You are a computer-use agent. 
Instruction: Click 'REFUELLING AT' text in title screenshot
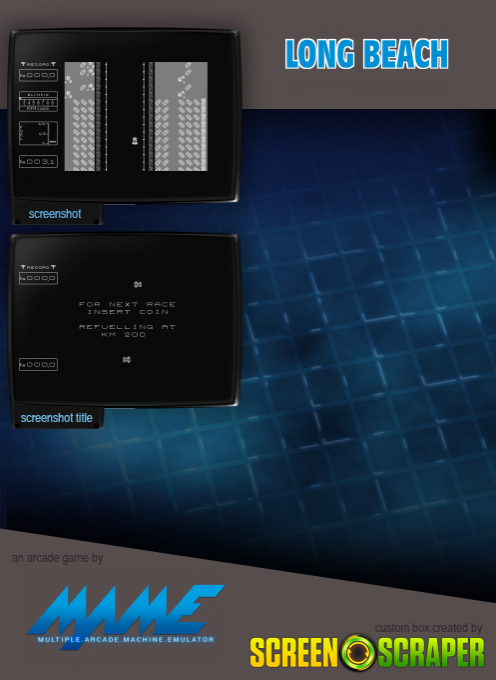pyautogui.click(x=127, y=327)
